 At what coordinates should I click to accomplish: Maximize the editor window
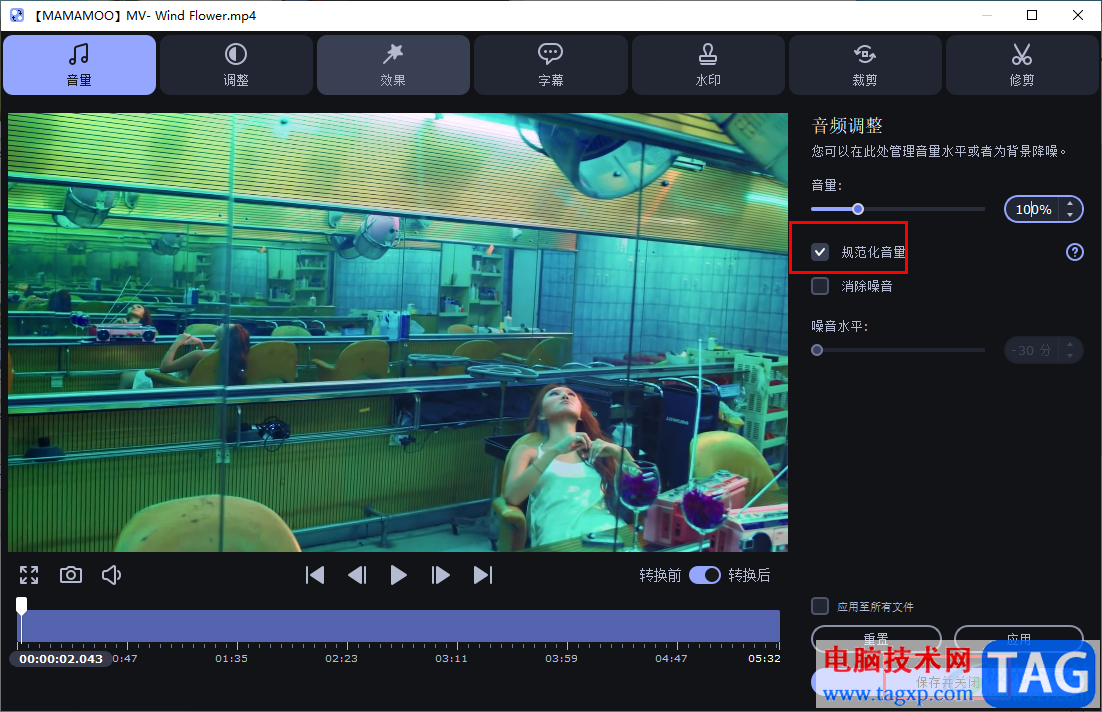[1032, 15]
